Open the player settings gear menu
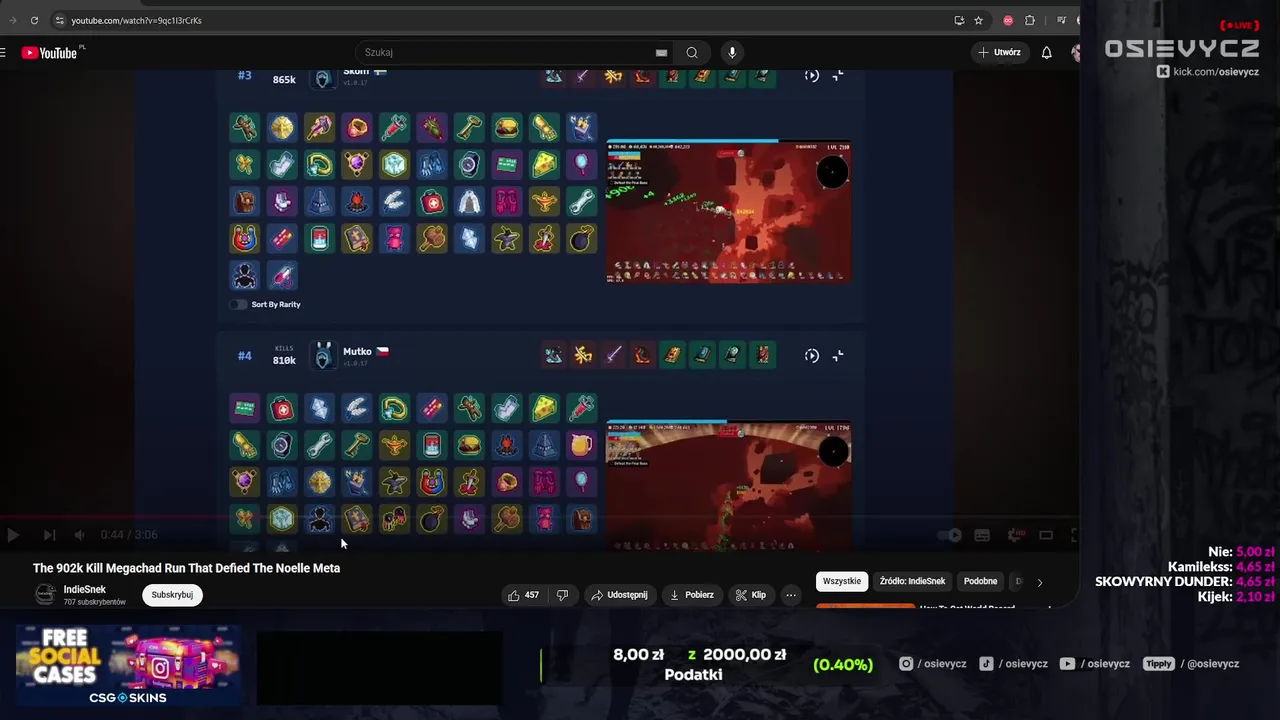Image resolution: width=1280 pixels, height=720 pixels. click(1016, 535)
